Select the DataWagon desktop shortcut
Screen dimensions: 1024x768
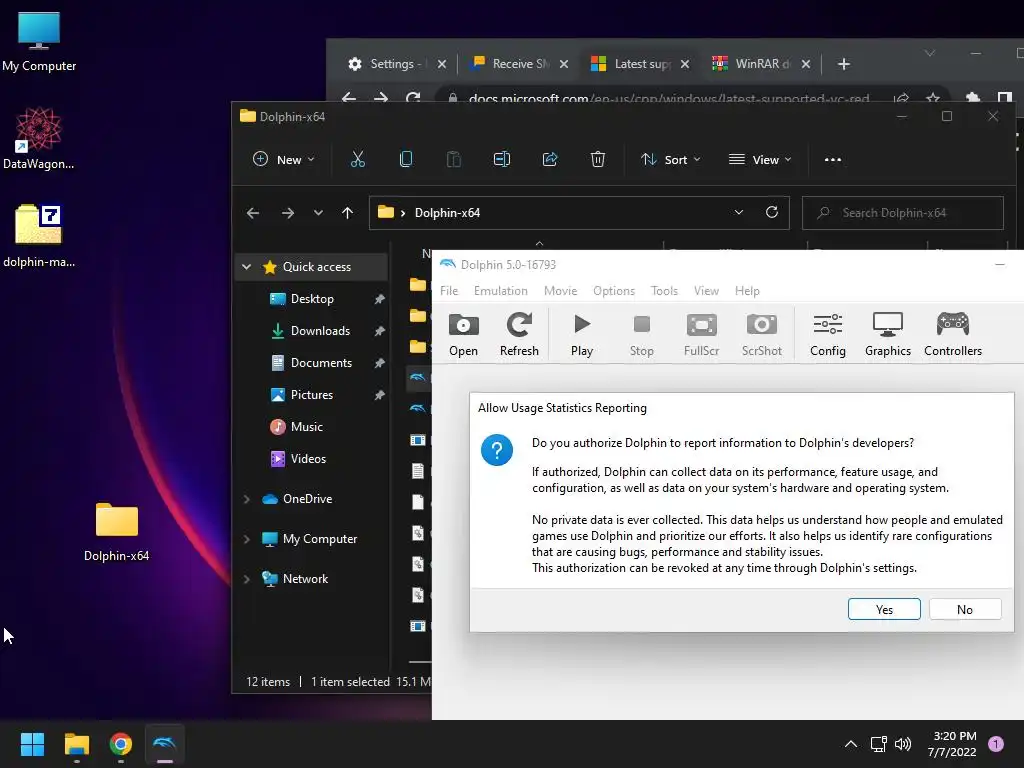[39, 138]
